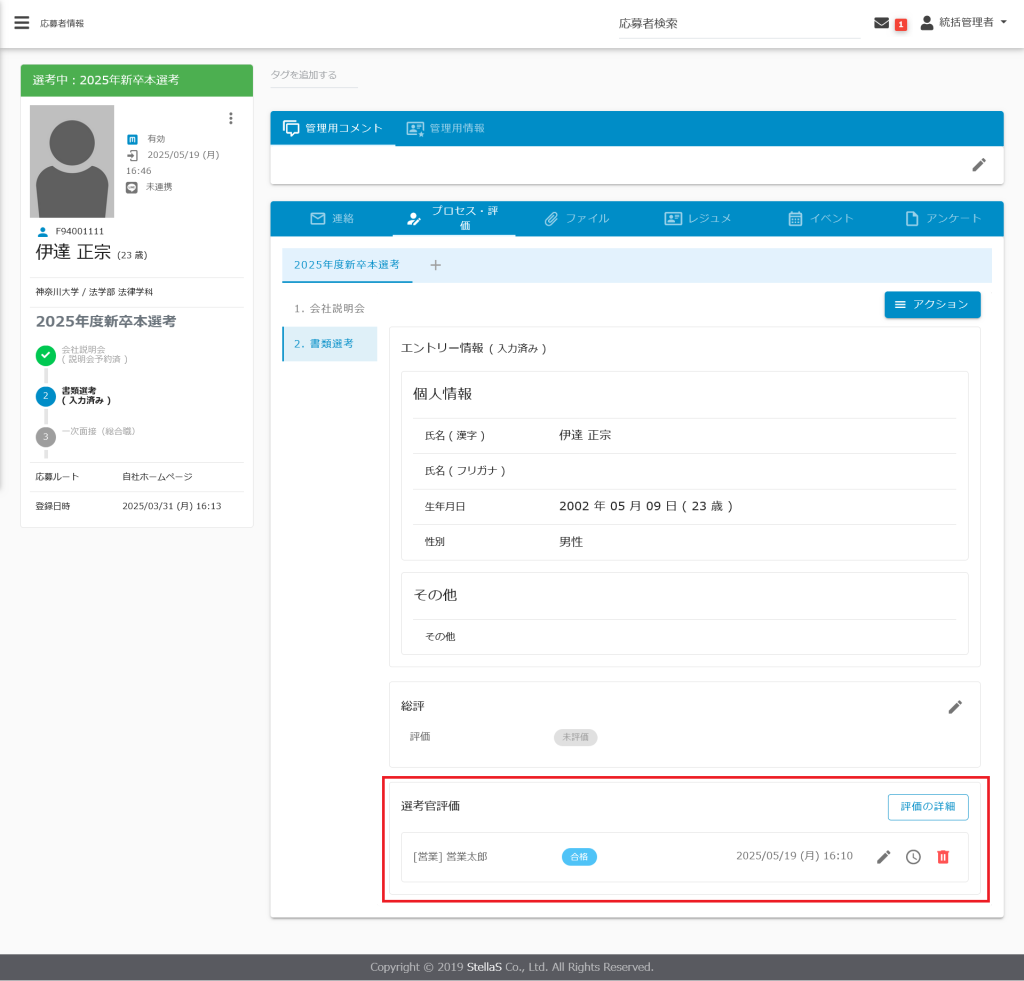1024x981 pixels.
Task: View evaluation history clock icon
Action: click(x=913, y=857)
